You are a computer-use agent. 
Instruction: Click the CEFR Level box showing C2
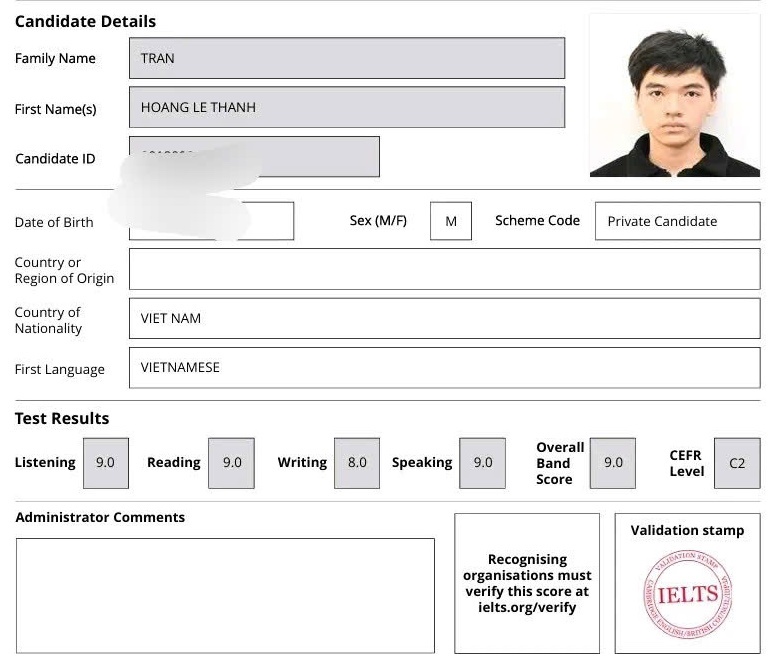[x=737, y=463]
